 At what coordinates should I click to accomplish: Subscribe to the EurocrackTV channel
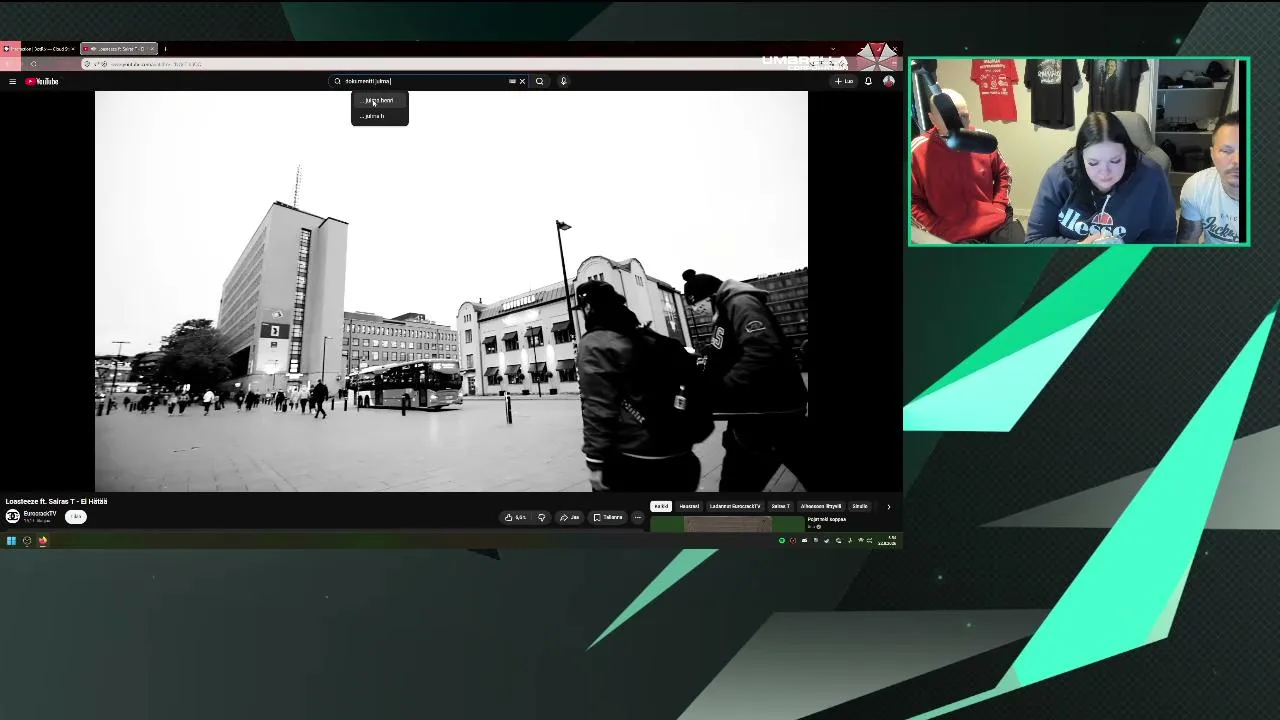click(76, 517)
